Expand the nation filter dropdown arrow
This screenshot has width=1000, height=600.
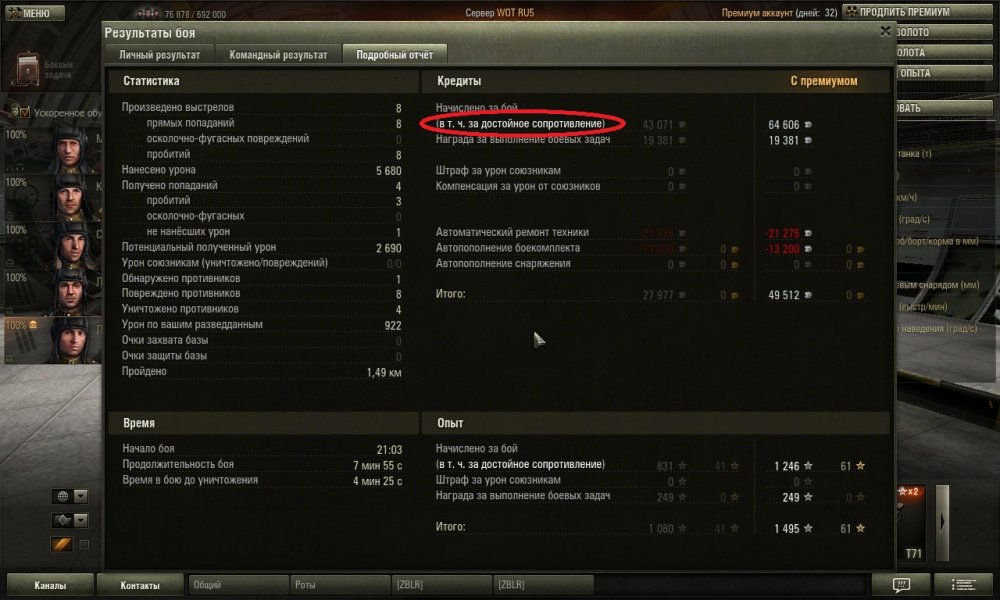click(81, 496)
